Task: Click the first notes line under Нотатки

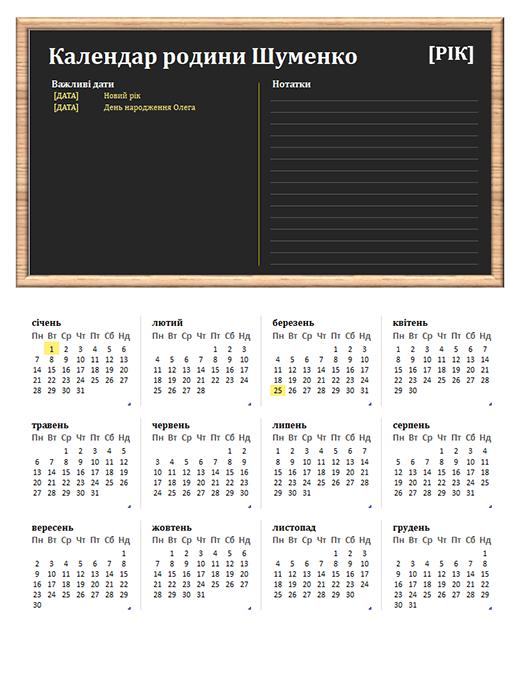Action: pos(374,100)
